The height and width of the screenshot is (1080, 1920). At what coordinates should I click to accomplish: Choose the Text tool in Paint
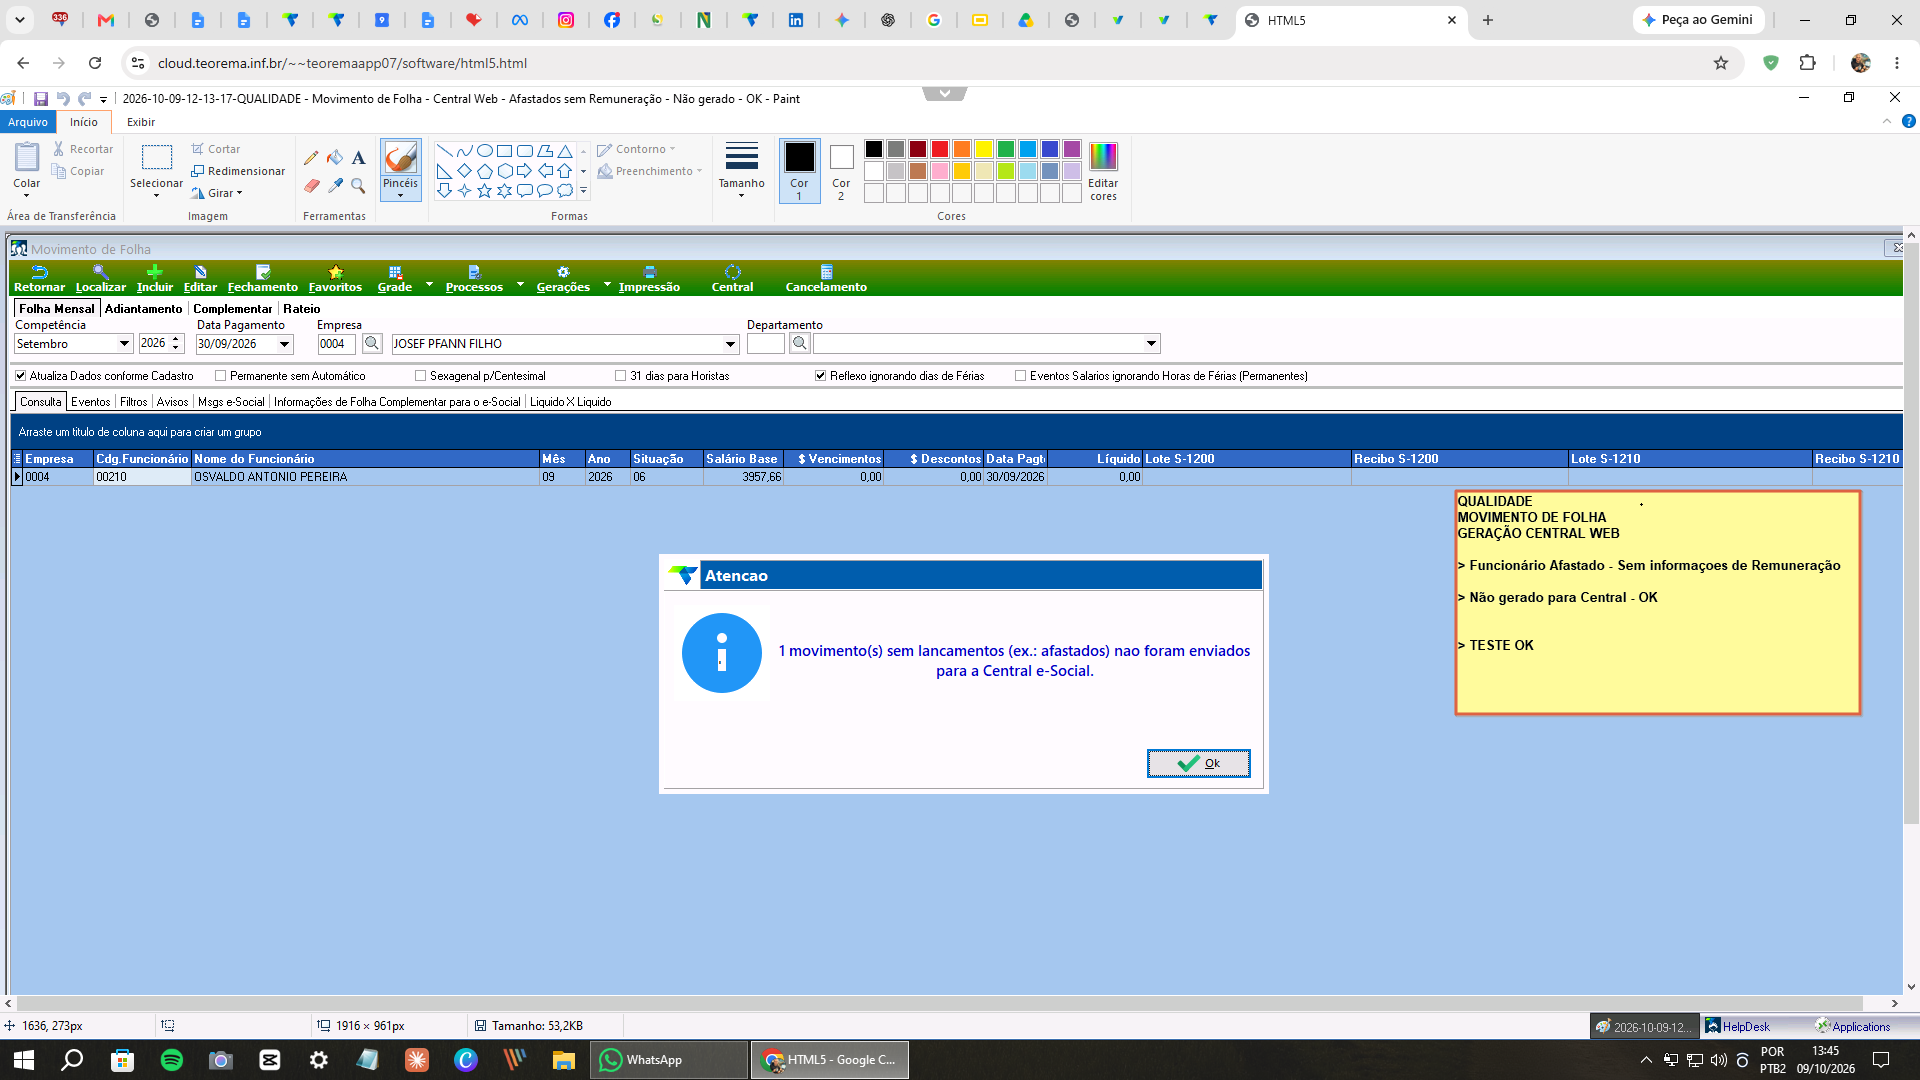pyautogui.click(x=358, y=158)
